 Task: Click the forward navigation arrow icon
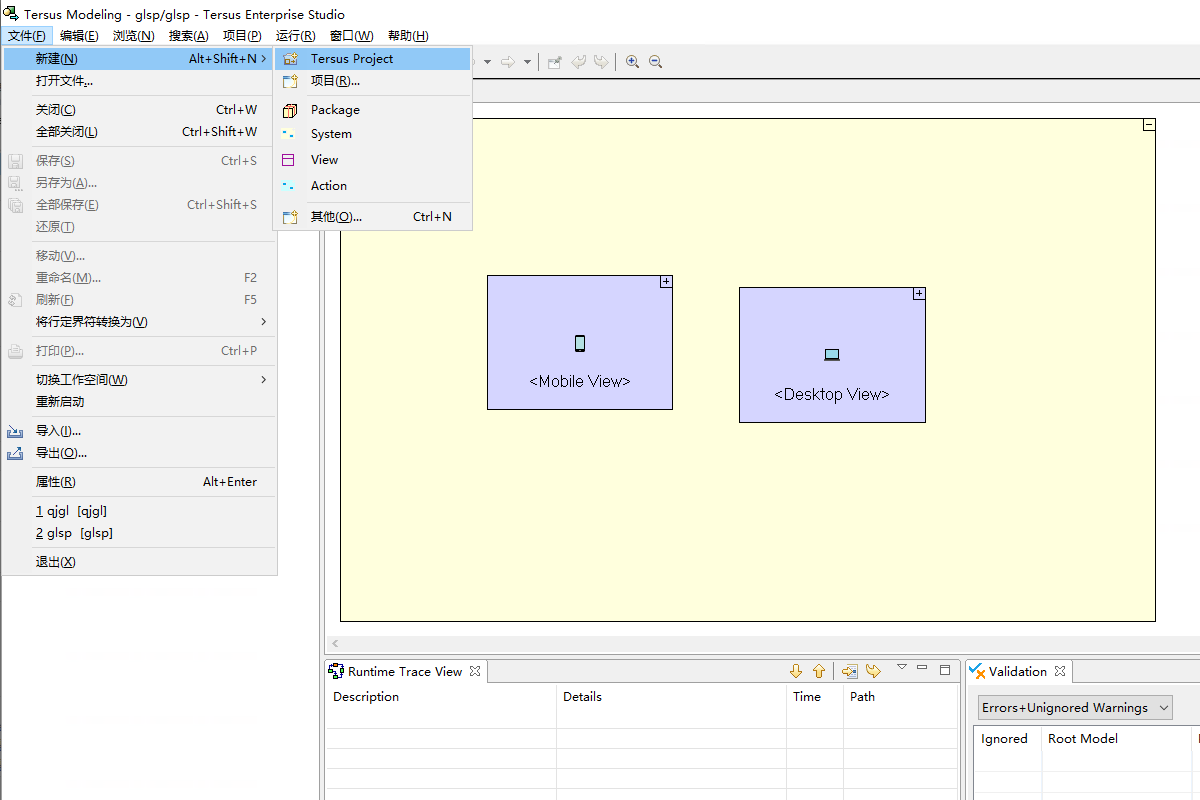point(508,62)
